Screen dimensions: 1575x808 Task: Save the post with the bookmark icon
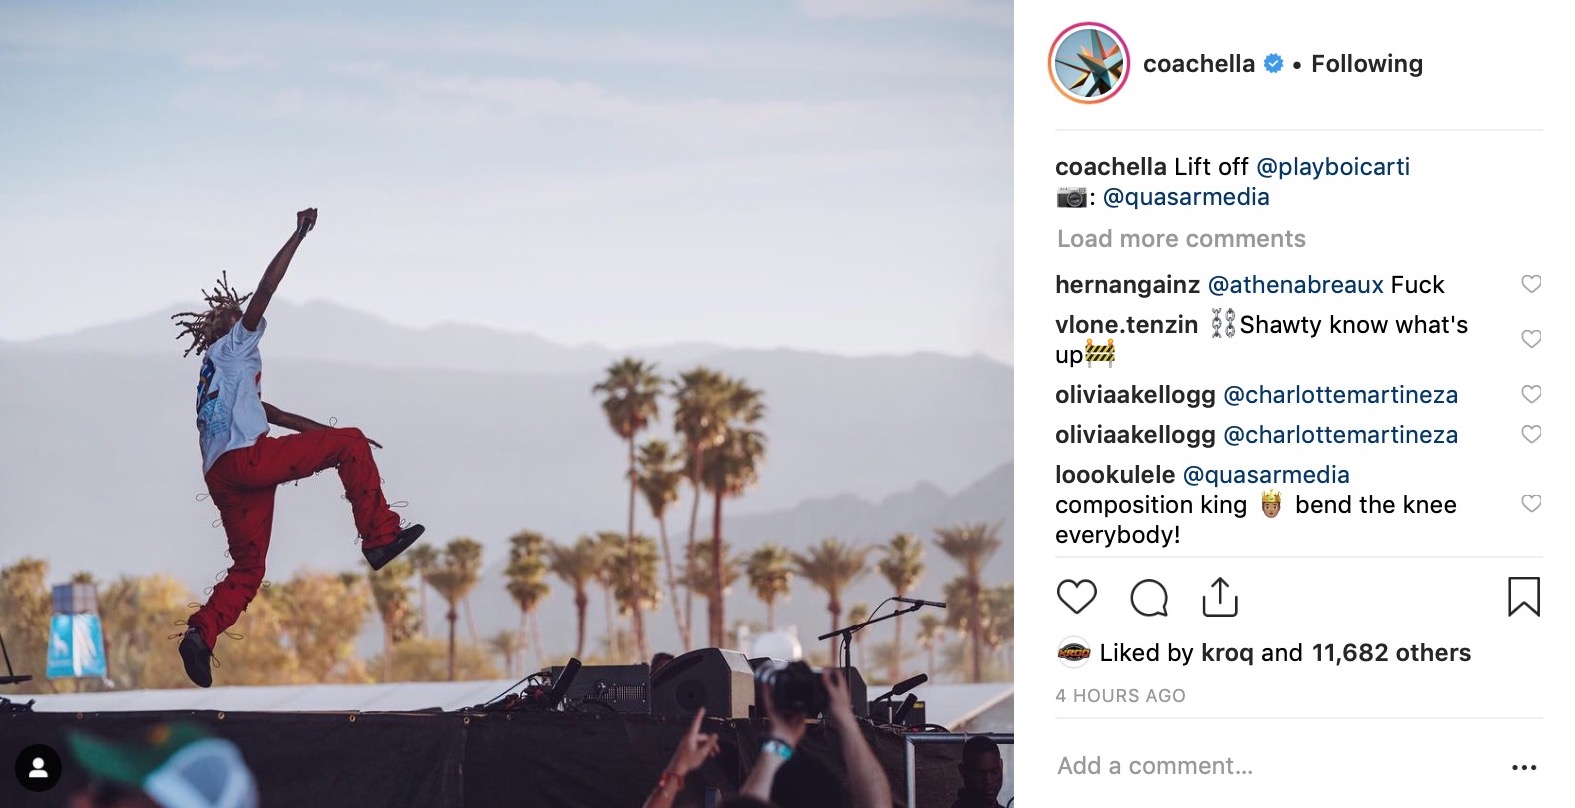point(1523,597)
